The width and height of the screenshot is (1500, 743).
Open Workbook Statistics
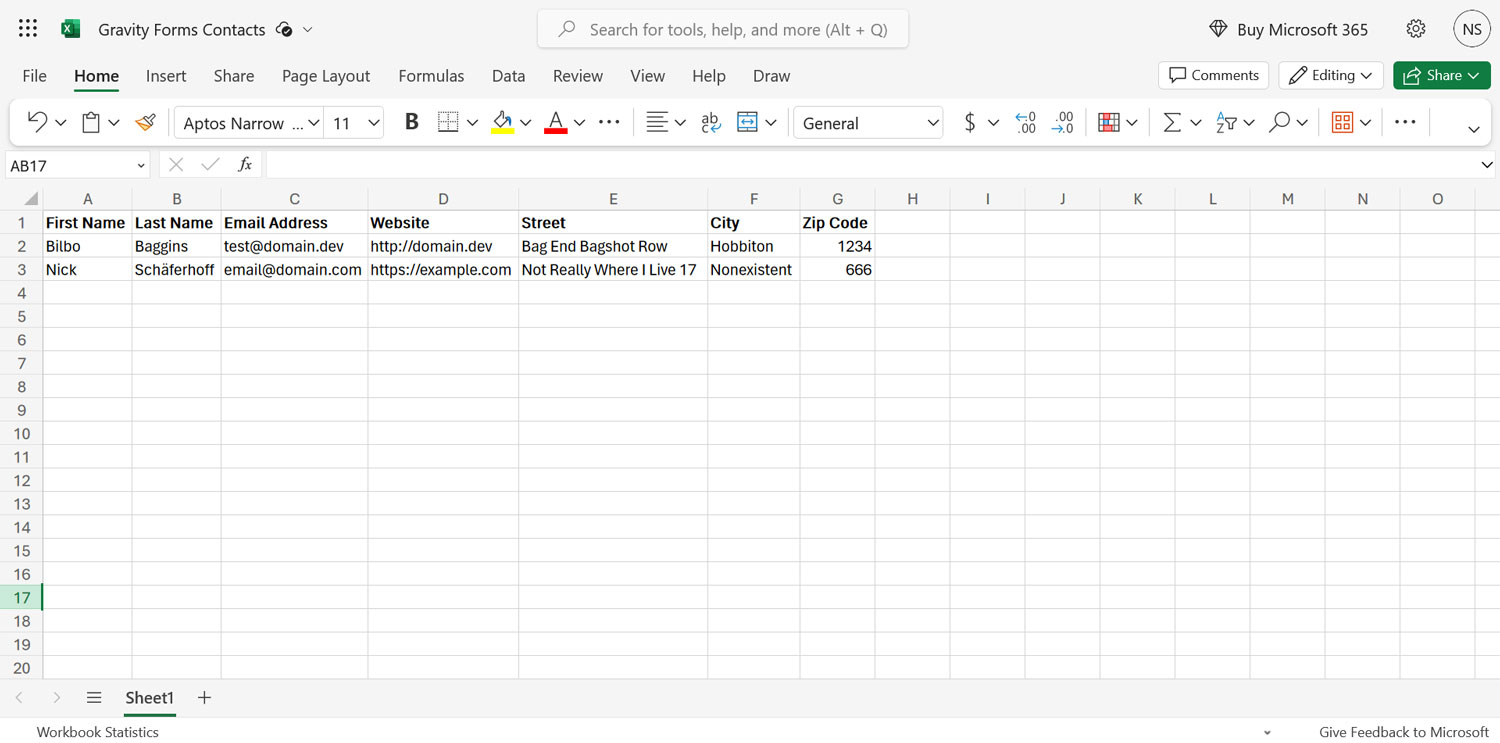[98, 732]
